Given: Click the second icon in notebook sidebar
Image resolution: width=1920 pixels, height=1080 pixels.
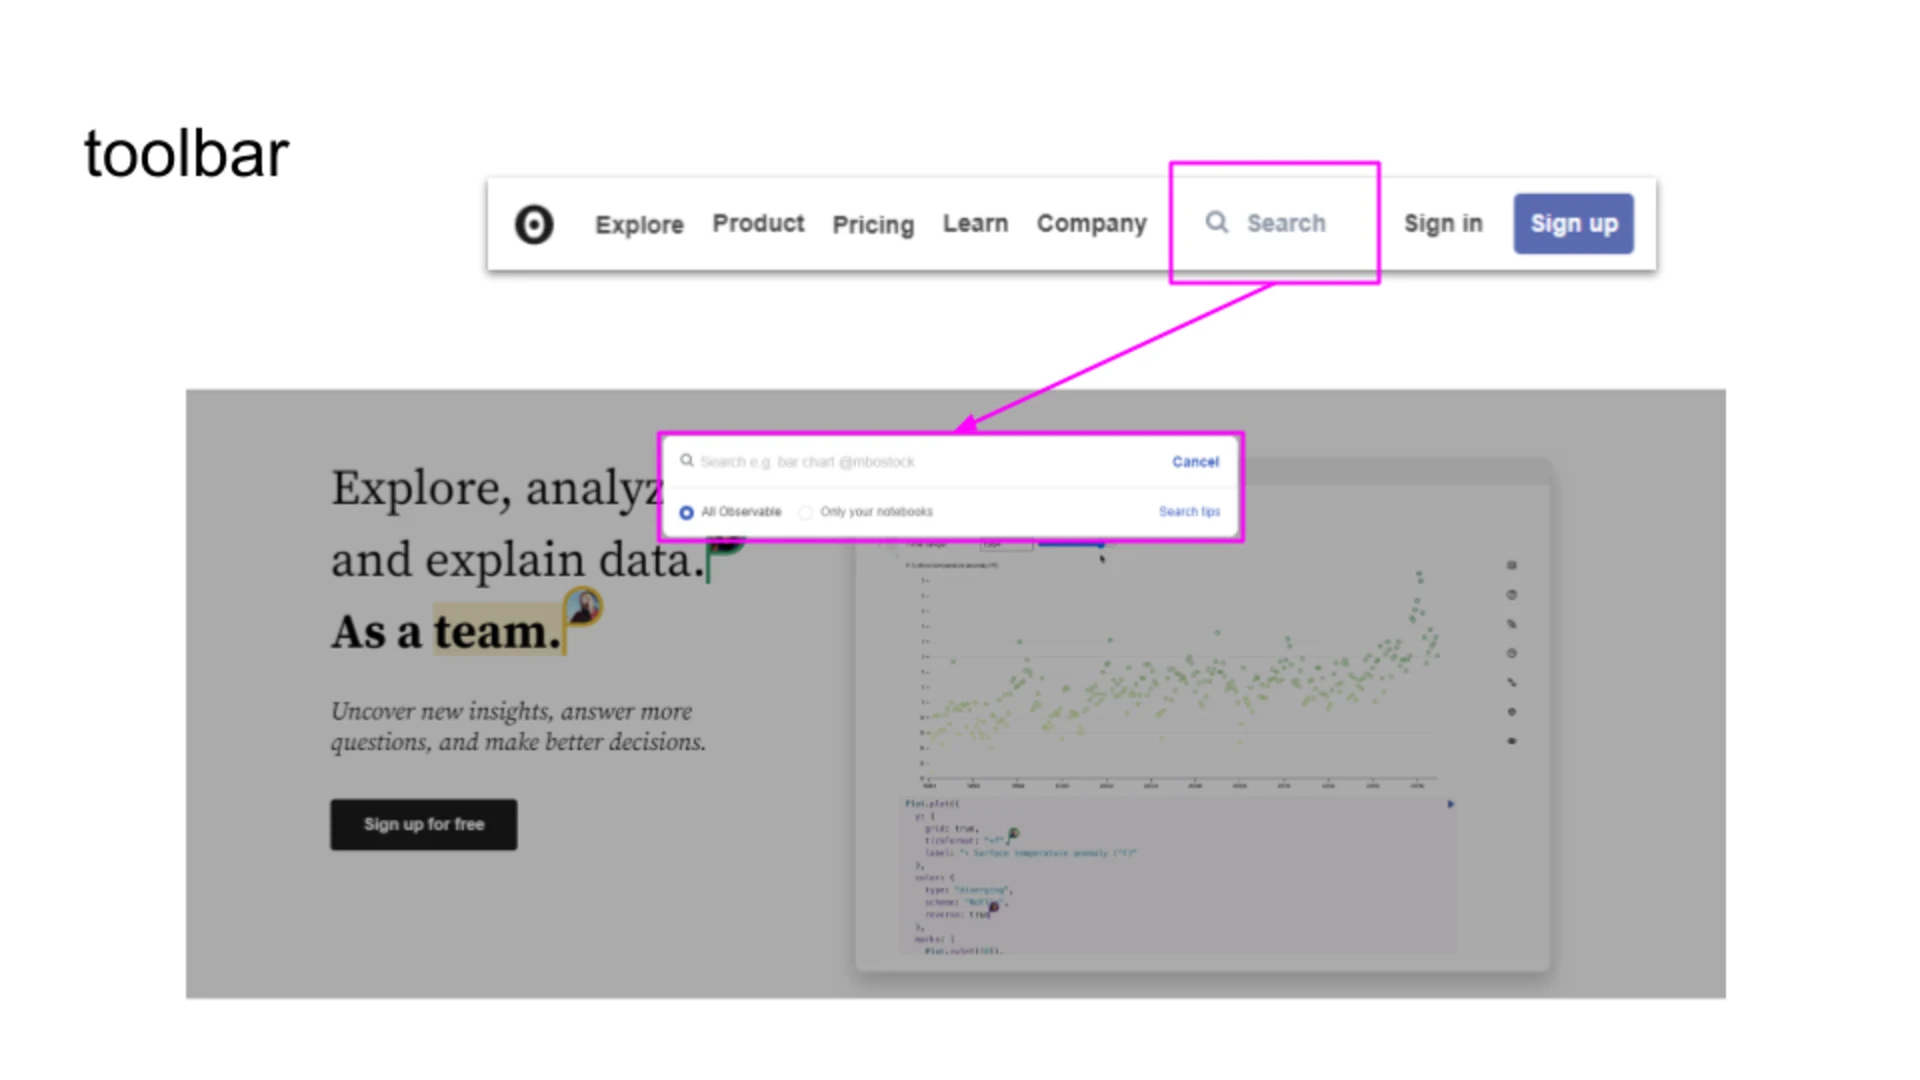Looking at the screenshot, I should 1512,595.
